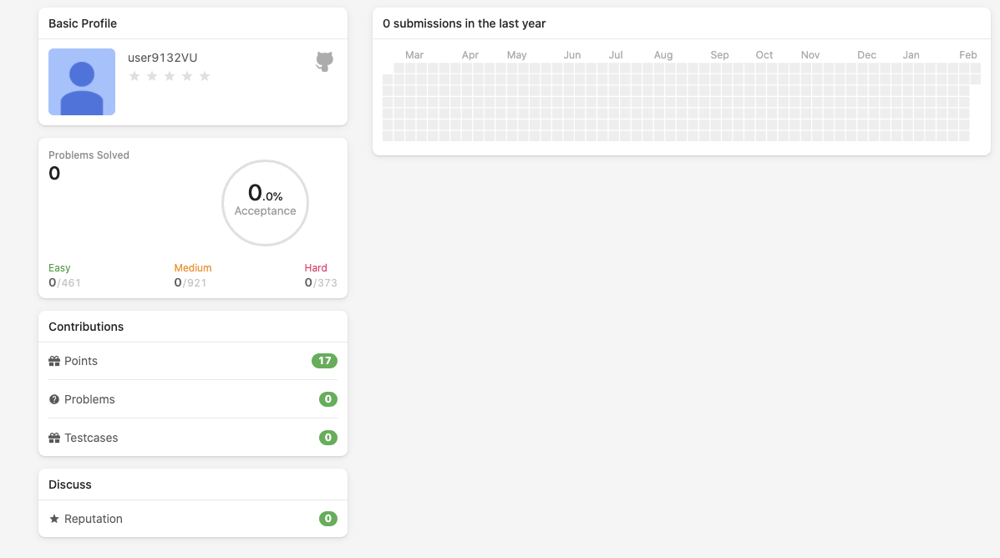Screen dimensions: 1000x558
Task: Open the Points contributions row
Action: click(x=193, y=361)
